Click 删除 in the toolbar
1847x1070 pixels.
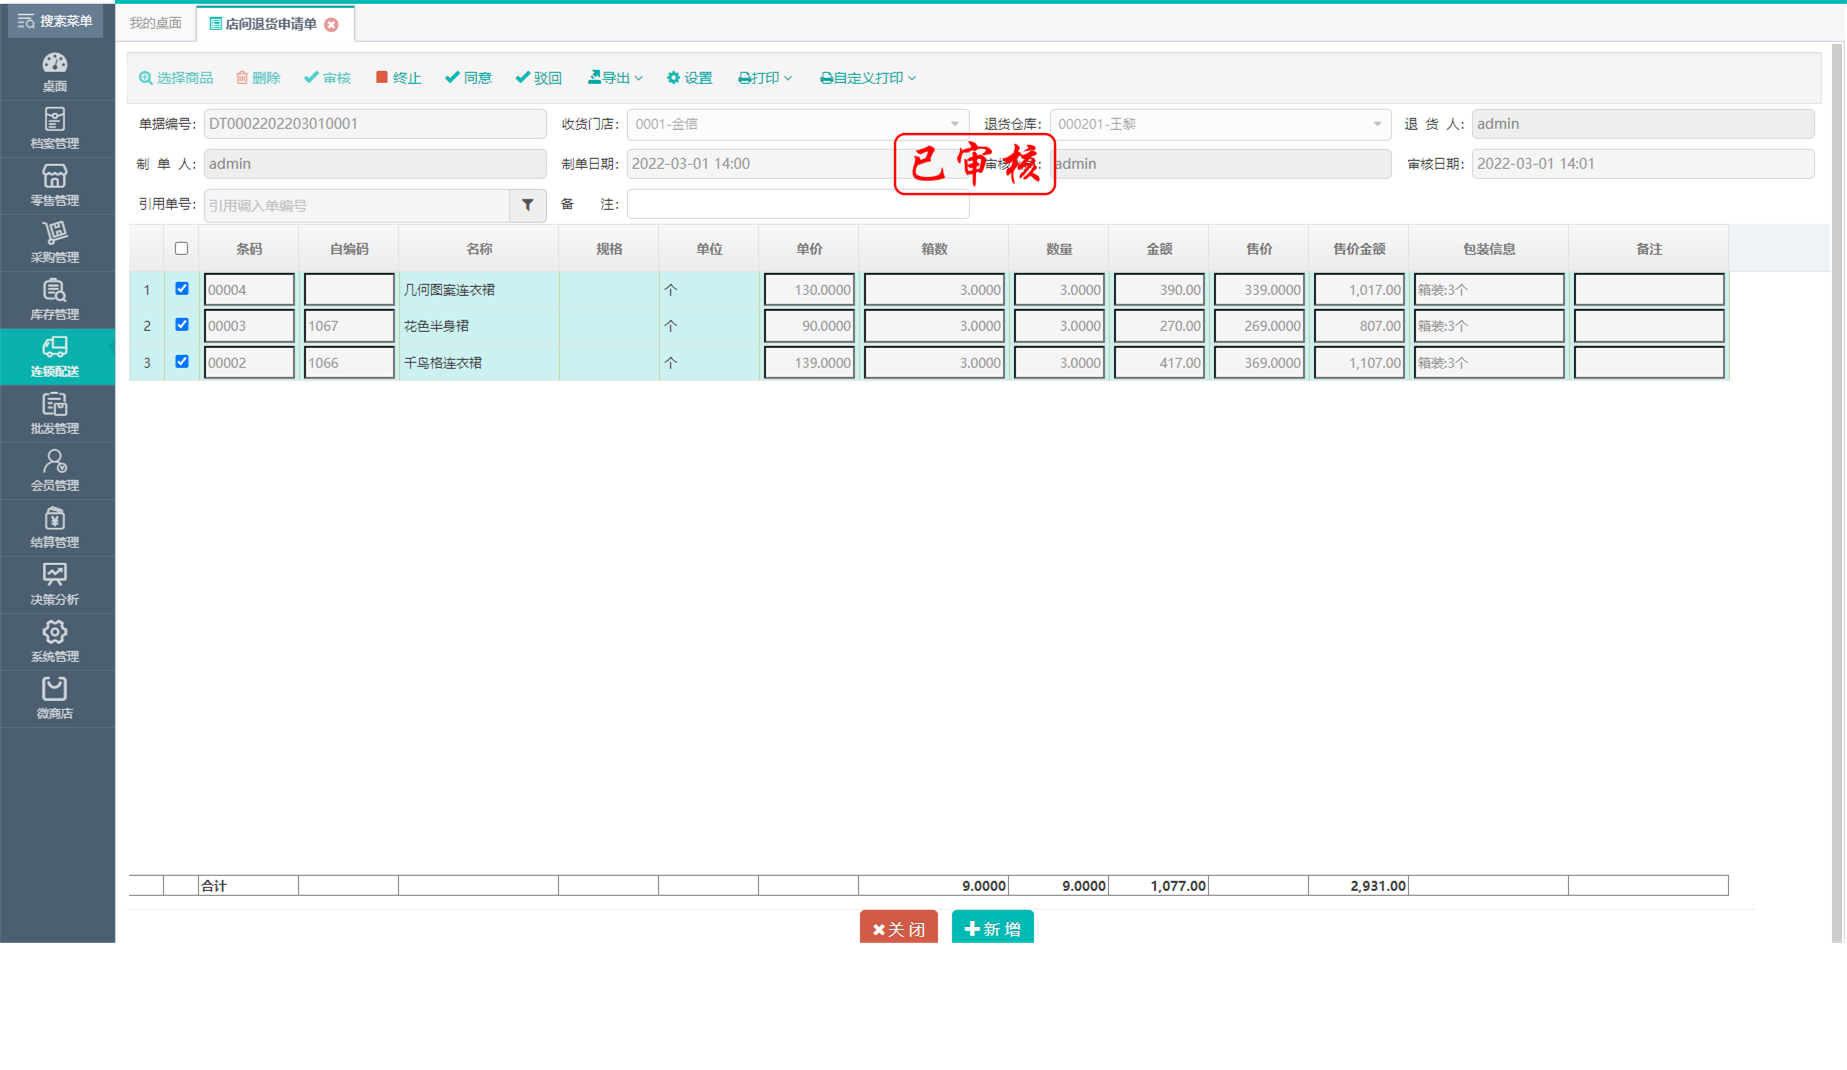tap(258, 78)
